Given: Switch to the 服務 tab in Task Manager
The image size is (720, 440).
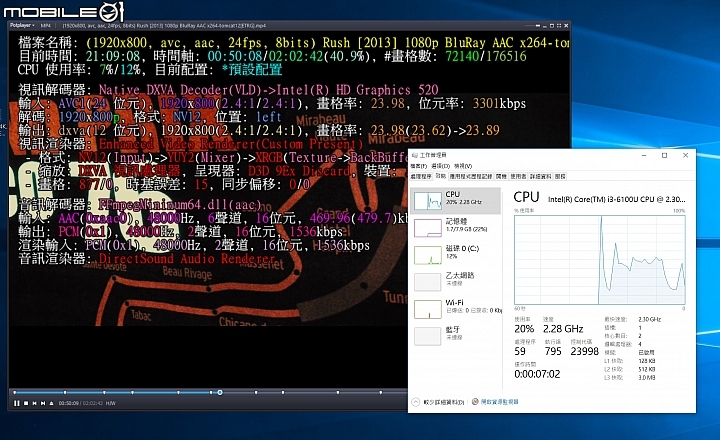Looking at the screenshot, I should pyautogui.click(x=560, y=176).
